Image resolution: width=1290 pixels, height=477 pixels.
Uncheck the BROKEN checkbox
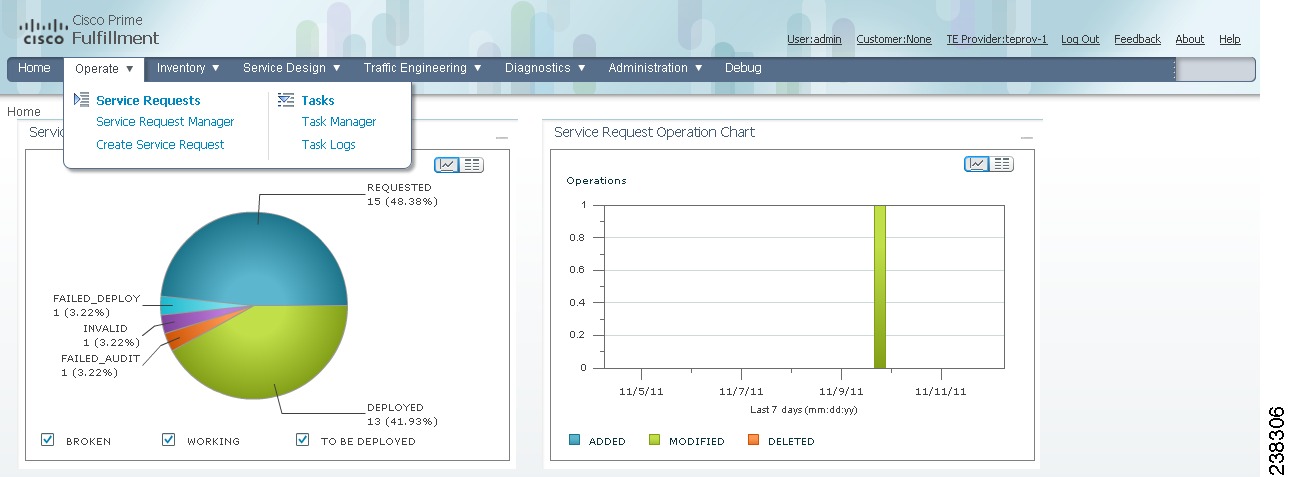coord(47,439)
